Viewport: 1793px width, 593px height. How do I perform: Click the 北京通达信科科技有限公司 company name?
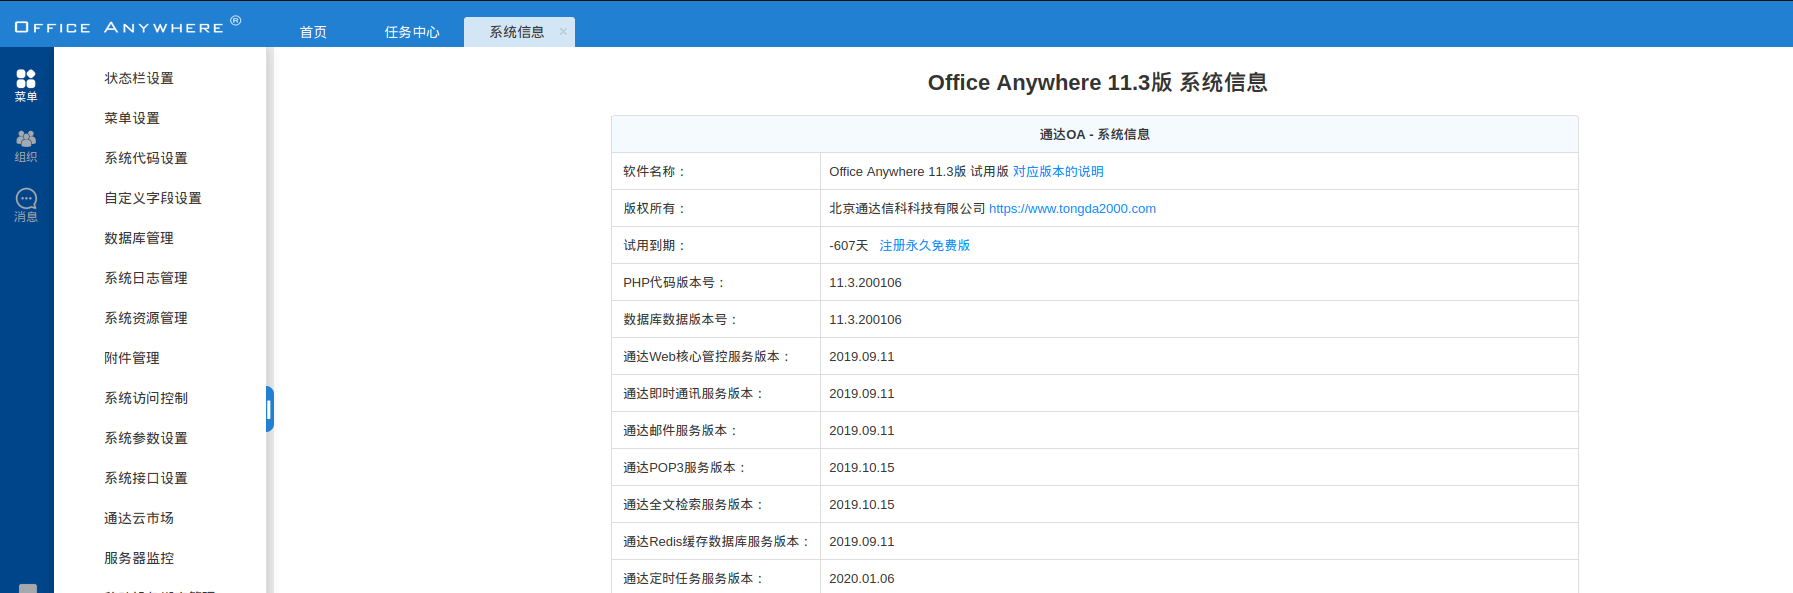[907, 208]
